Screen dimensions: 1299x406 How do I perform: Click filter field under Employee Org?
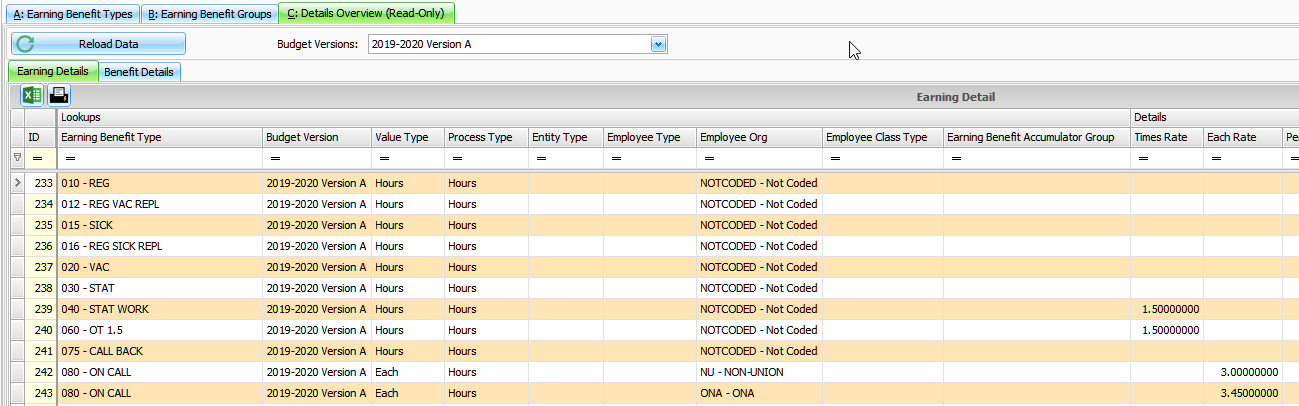click(x=759, y=158)
